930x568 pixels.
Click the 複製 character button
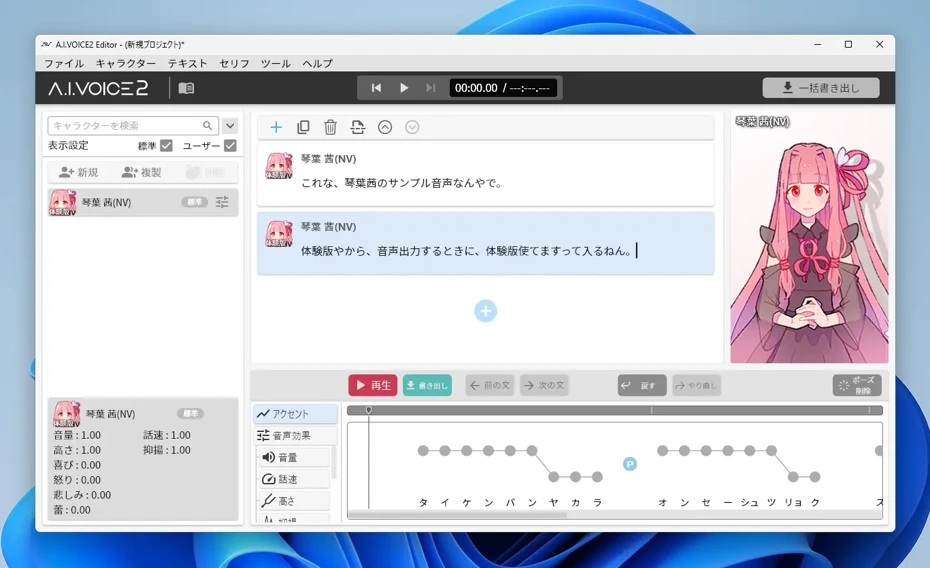pos(142,172)
